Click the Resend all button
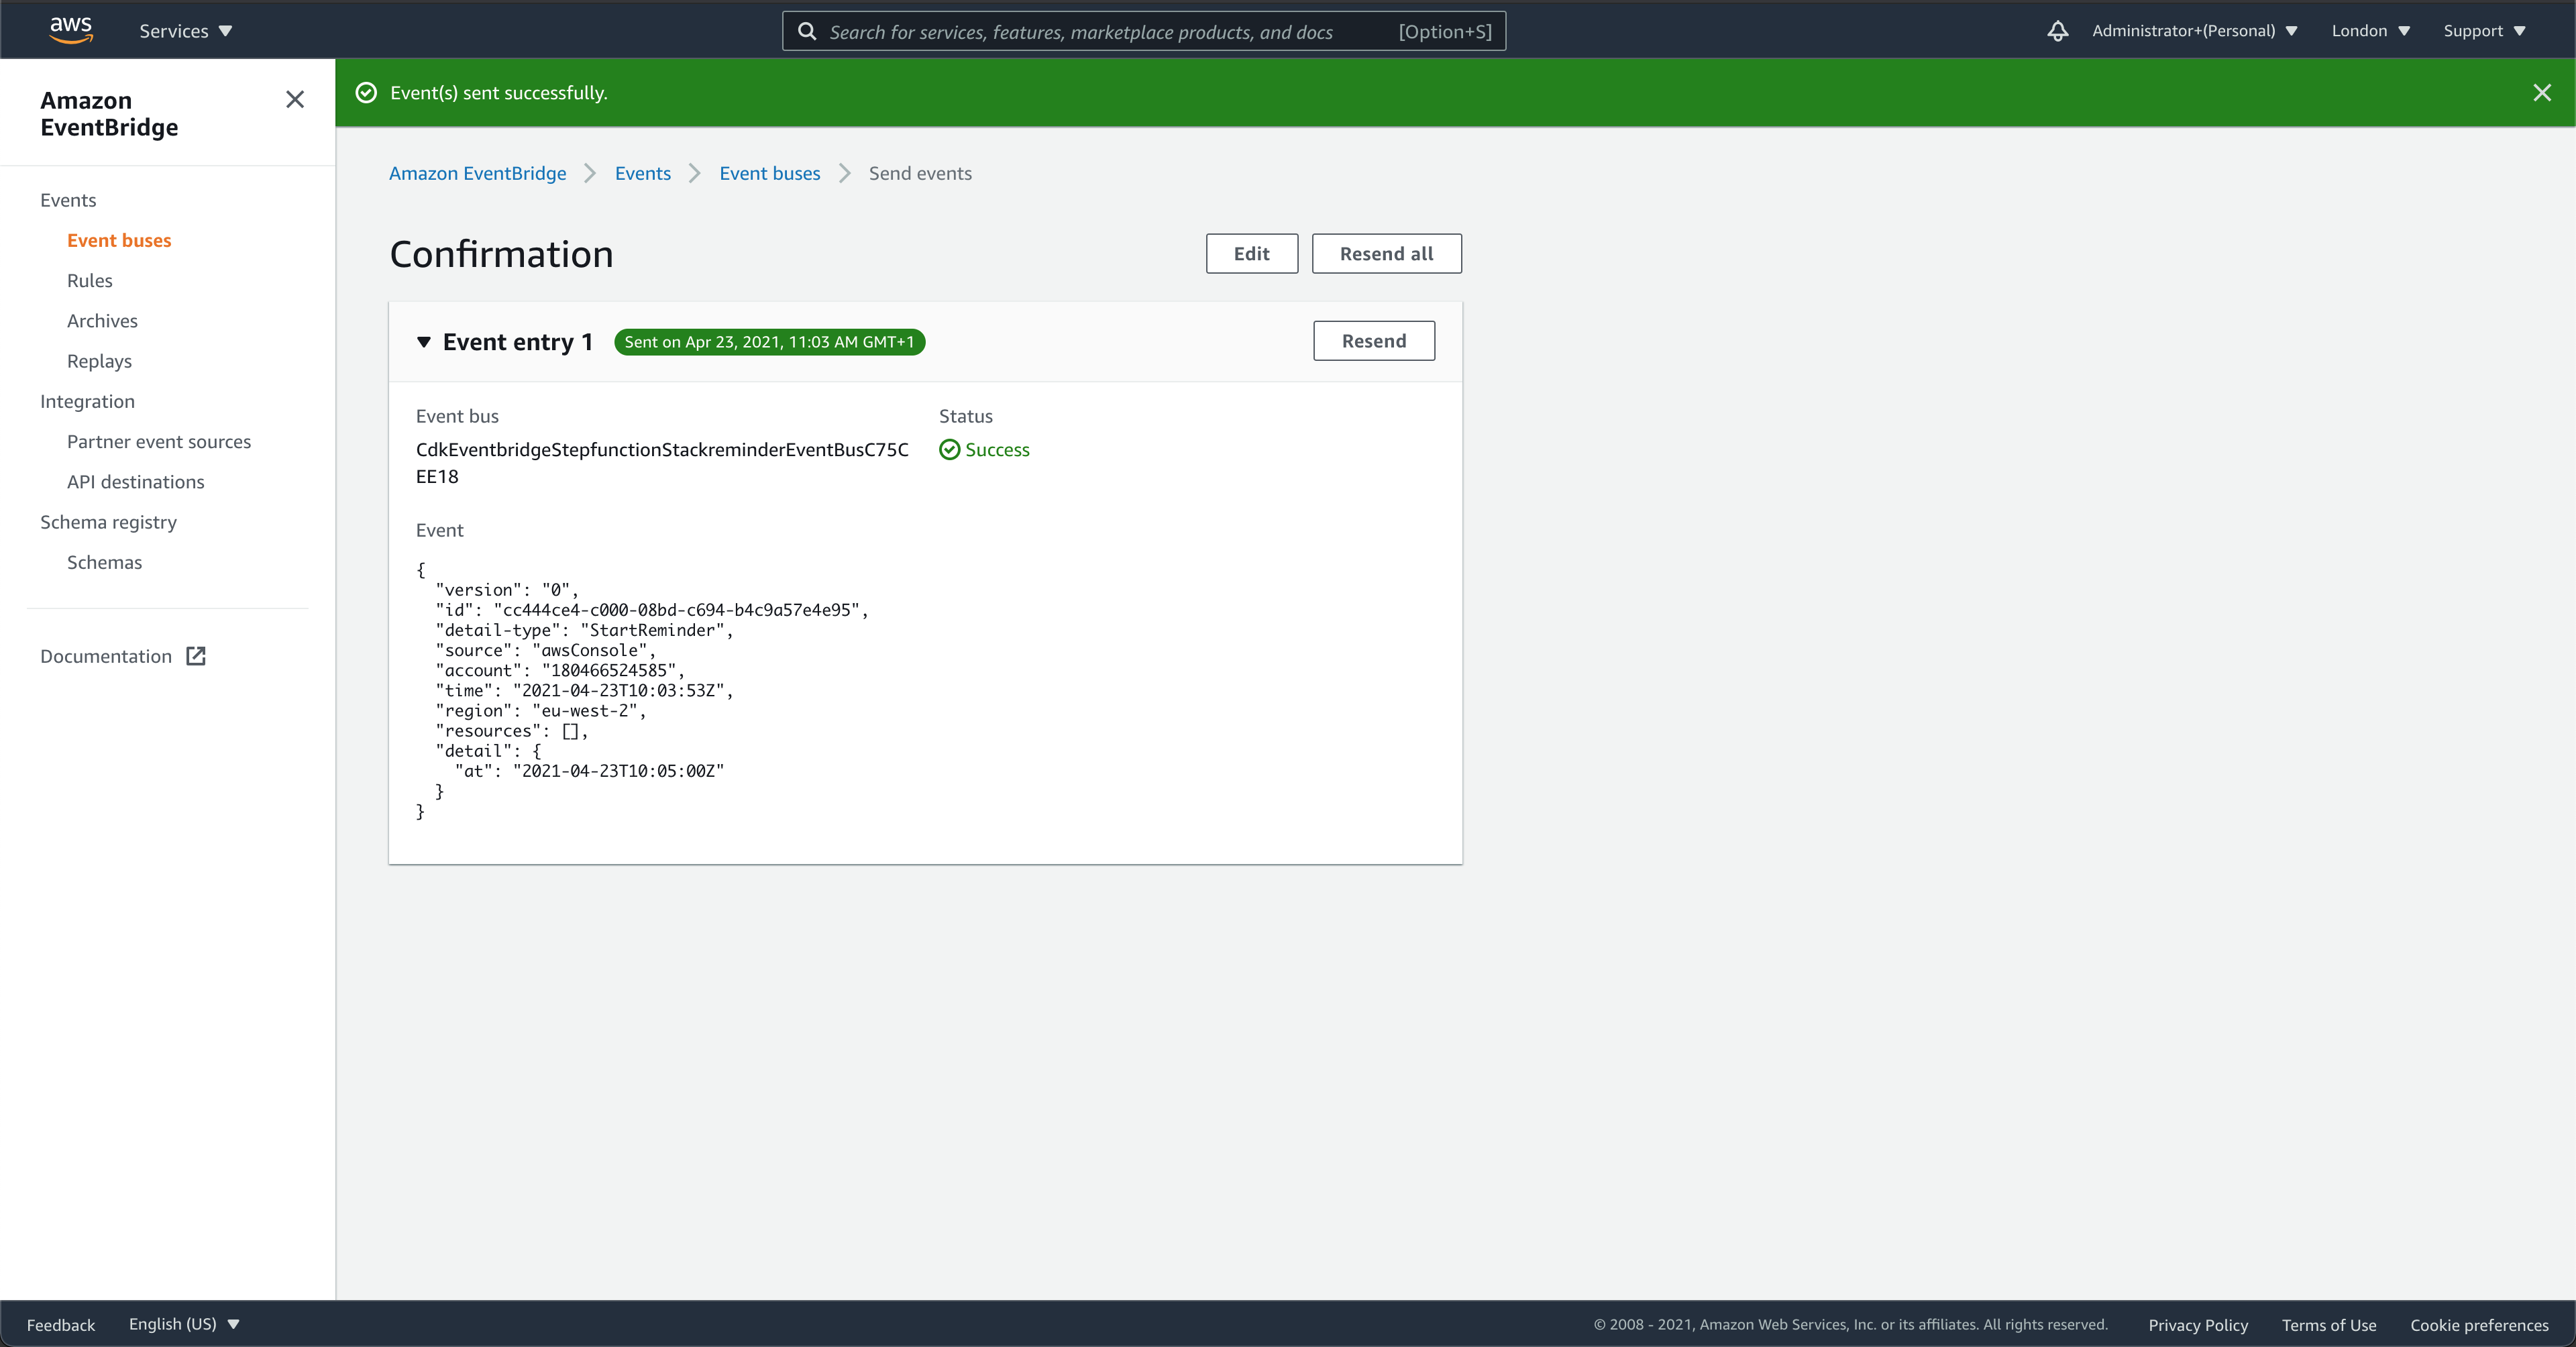The height and width of the screenshot is (1347, 2576). tap(1386, 254)
